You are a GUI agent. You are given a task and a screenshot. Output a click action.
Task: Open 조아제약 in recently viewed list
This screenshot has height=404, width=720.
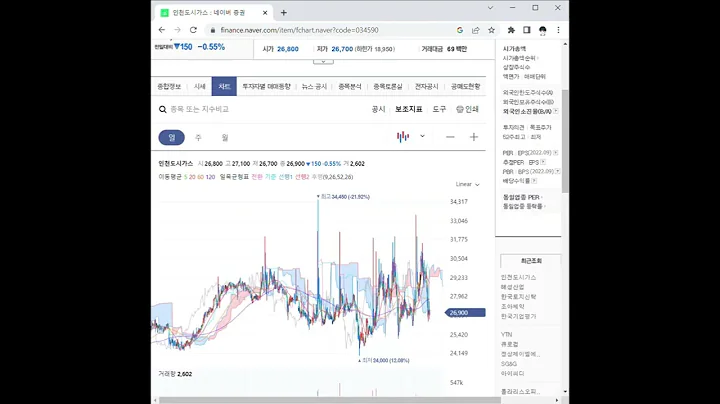point(512,306)
